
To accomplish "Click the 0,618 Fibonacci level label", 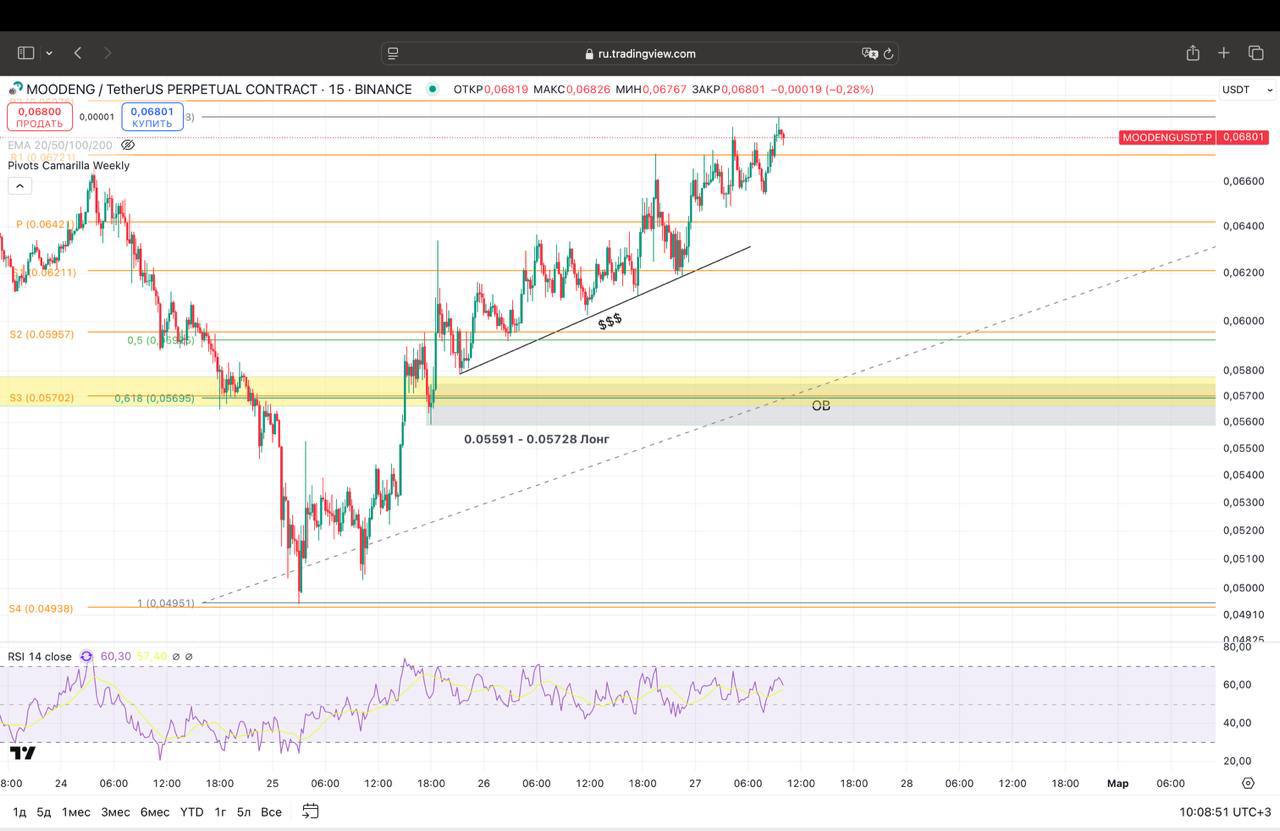I will coord(155,398).
